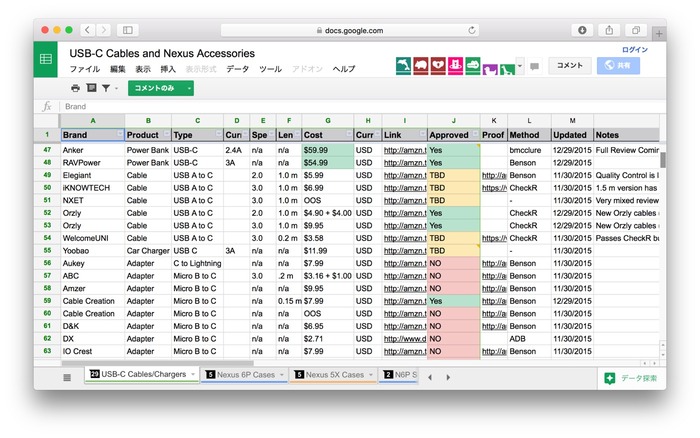This screenshot has width=700, height=438.
Task: Open the ファイル menu
Action: pos(85,69)
